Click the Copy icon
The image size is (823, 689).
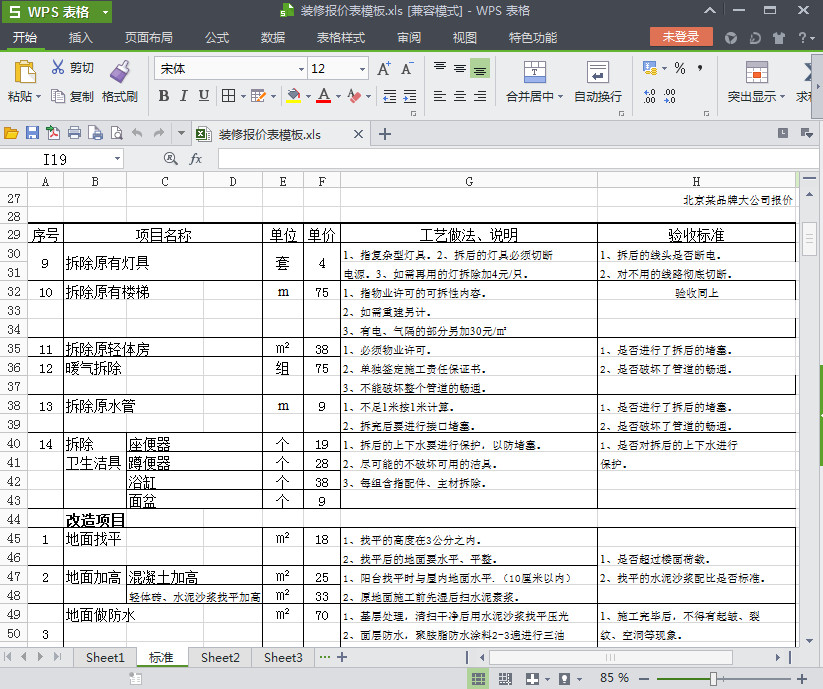point(58,96)
